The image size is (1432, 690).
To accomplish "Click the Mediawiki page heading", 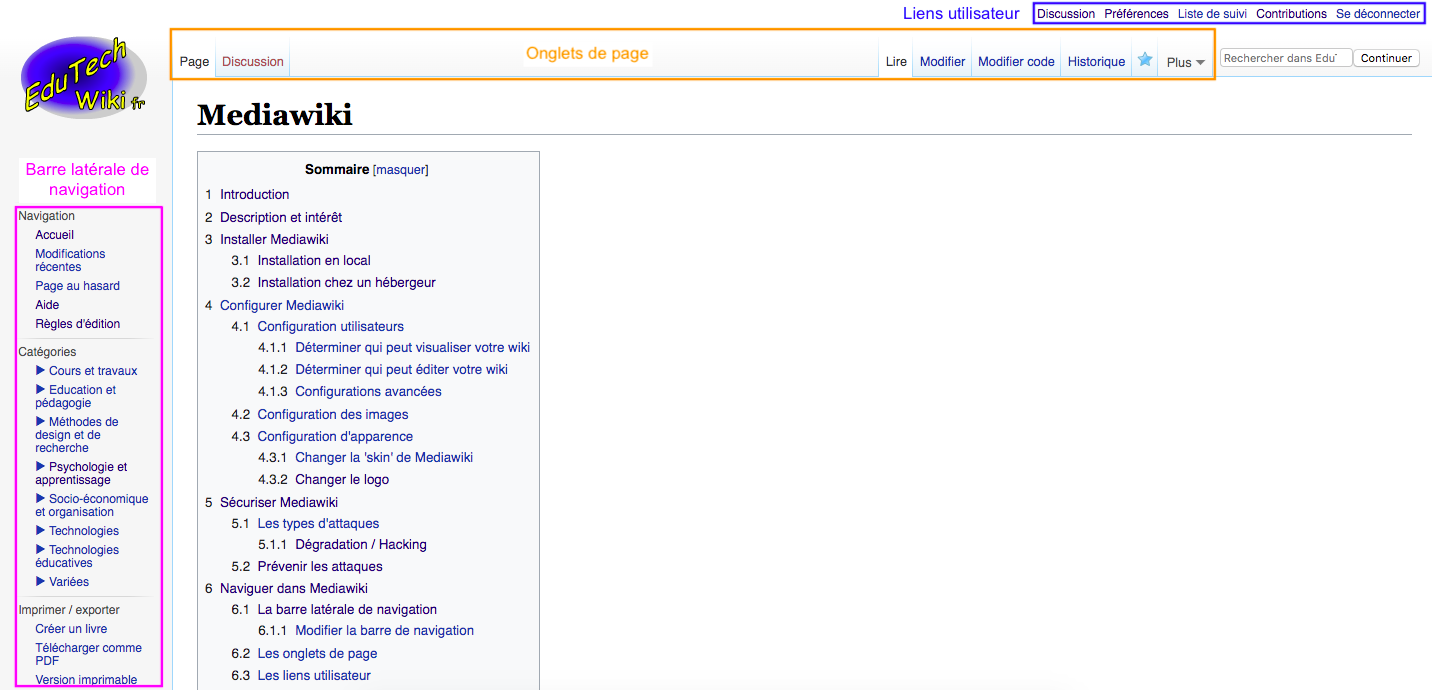I will 275,115.
